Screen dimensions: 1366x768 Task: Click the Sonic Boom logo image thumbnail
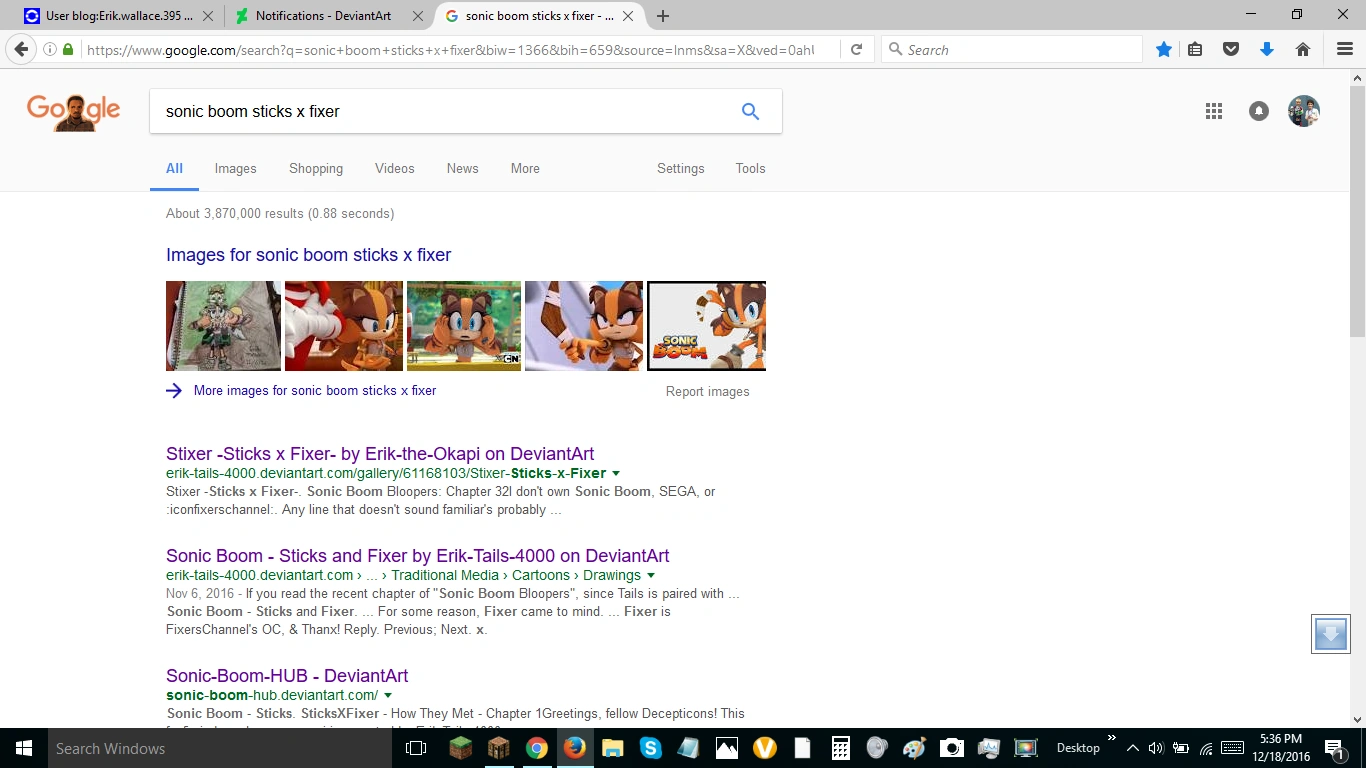[x=706, y=326]
